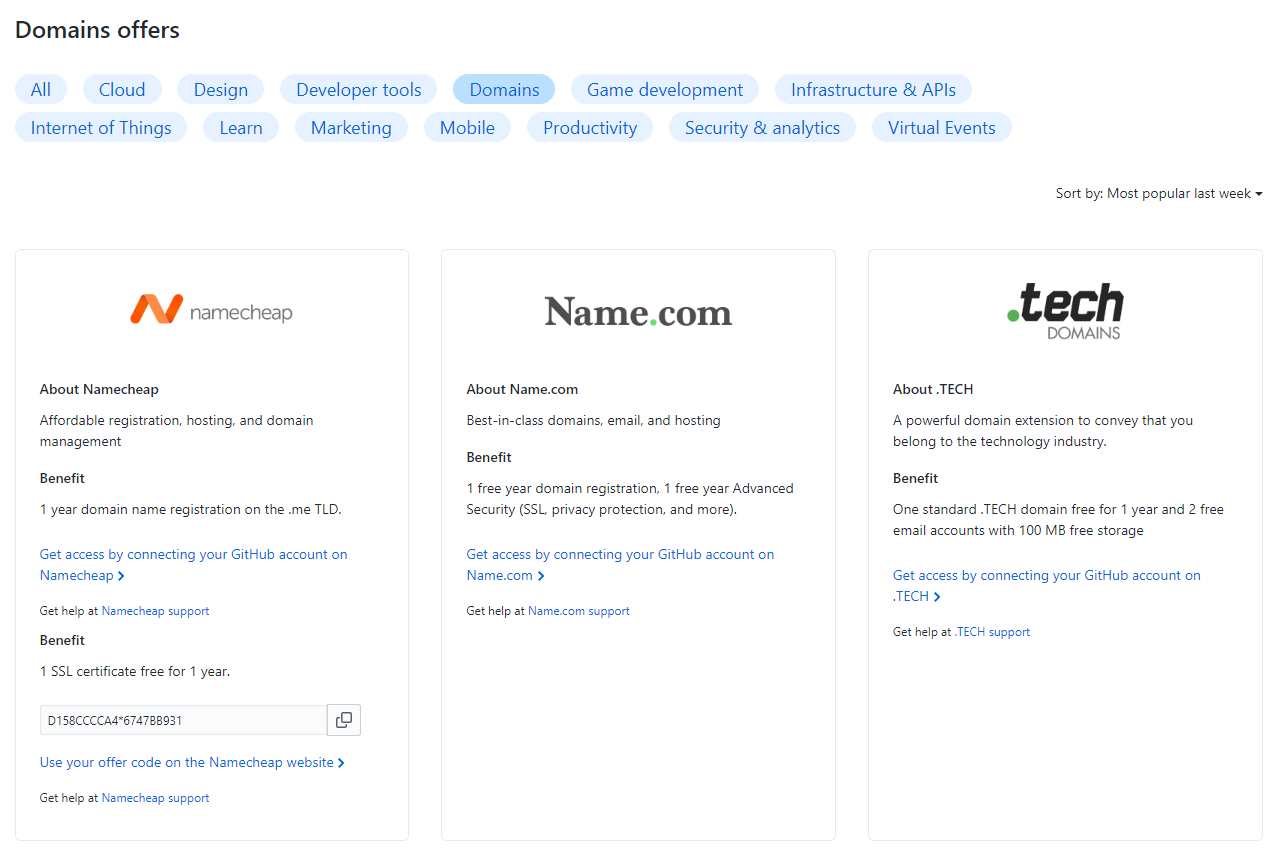Use your offer code on Namecheap website
This screenshot has height=858, width=1283.
tap(192, 763)
